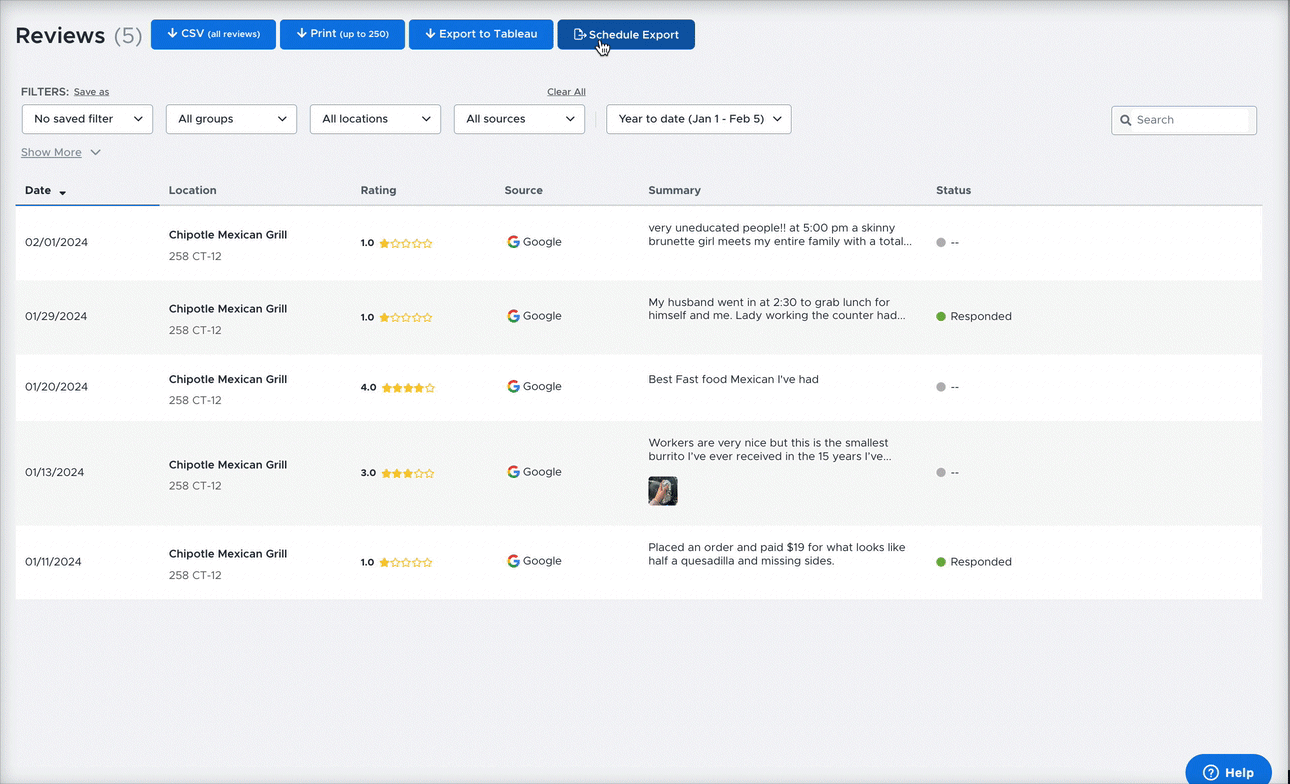1290x784 pixels.
Task: Click the Date sort arrow icon
Action: [63, 192]
